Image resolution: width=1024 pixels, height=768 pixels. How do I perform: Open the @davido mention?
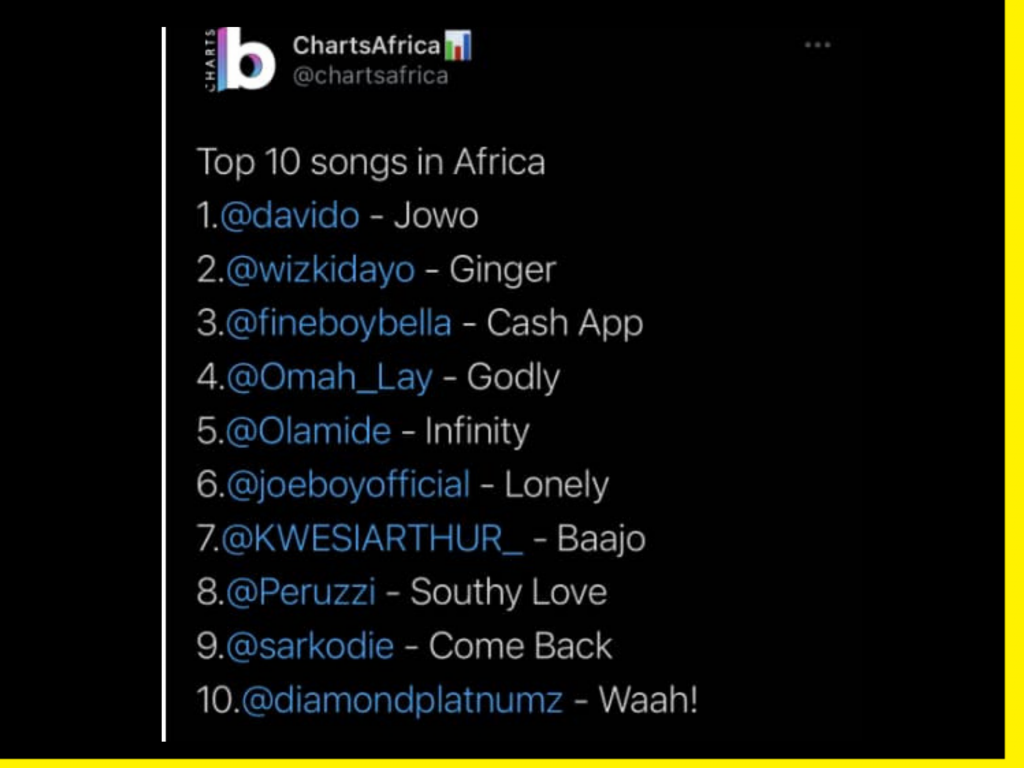pyautogui.click(x=290, y=216)
